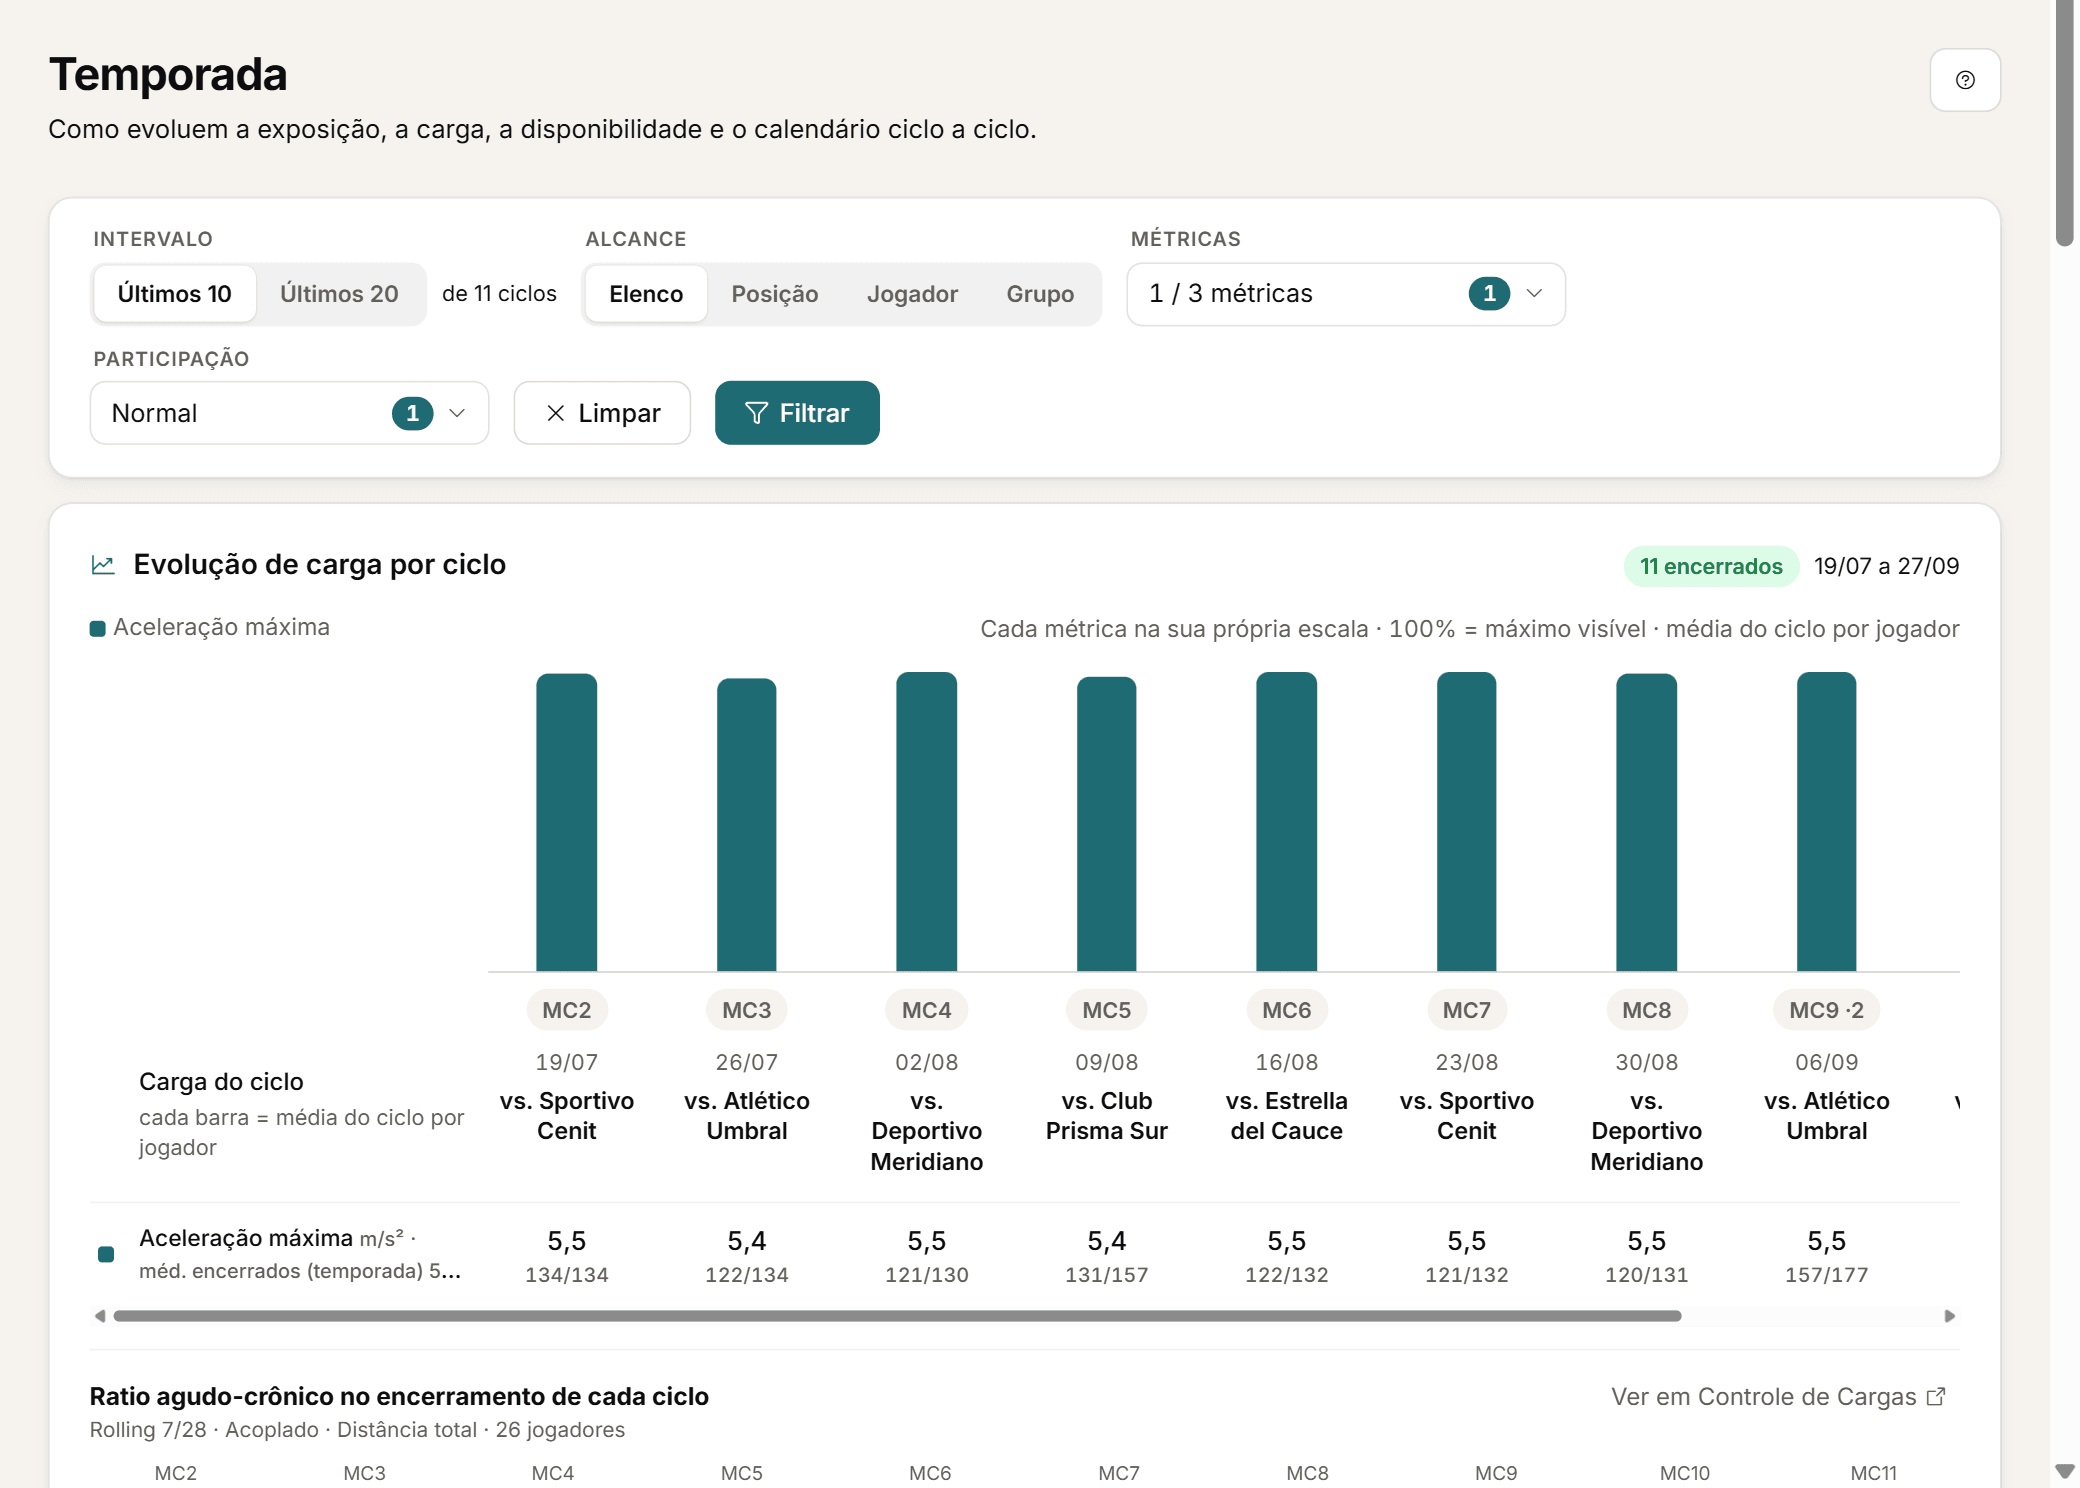Click the 134/134 value under MC2
Viewport: 2080px width, 1488px height.
point(567,1275)
